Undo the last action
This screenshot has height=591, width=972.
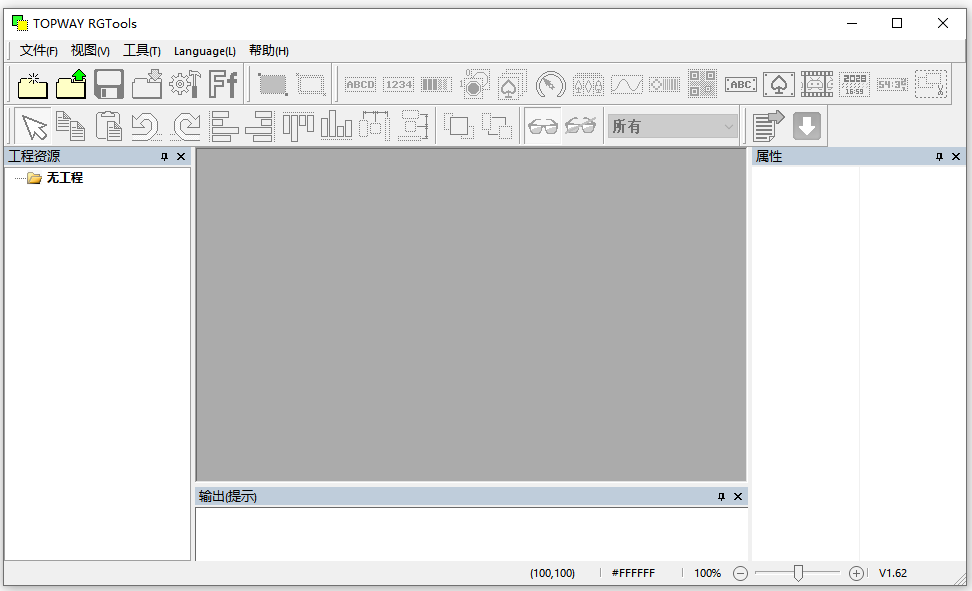coord(146,127)
